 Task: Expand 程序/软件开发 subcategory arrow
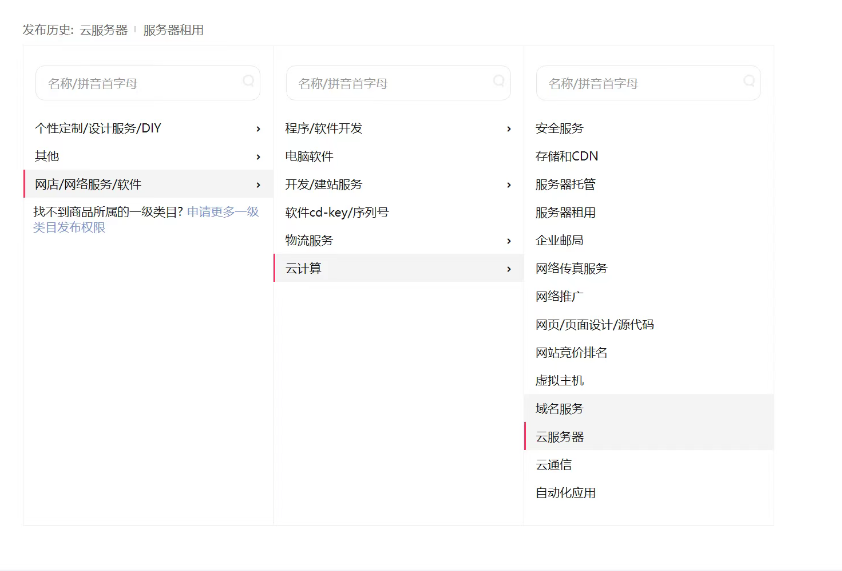click(x=508, y=129)
